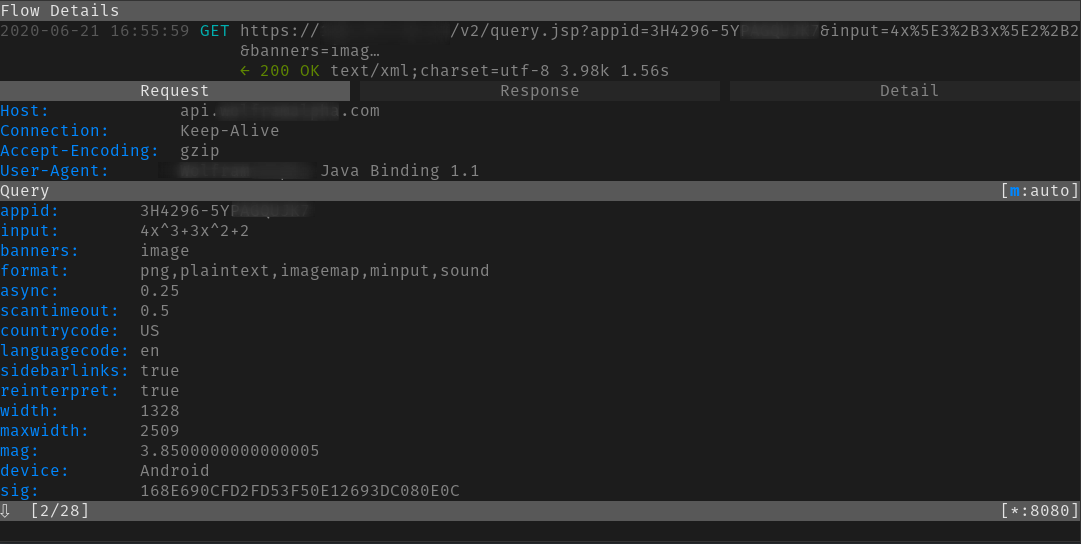The height and width of the screenshot is (544, 1081).
Task: Select the format parameter value
Action: [314, 271]
